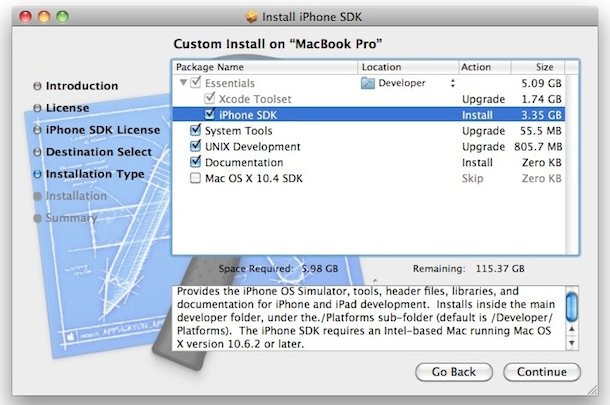Uncheck the System Tools checkbox
Viewport: 610px width, 405px height.
[x=196, y=130]
